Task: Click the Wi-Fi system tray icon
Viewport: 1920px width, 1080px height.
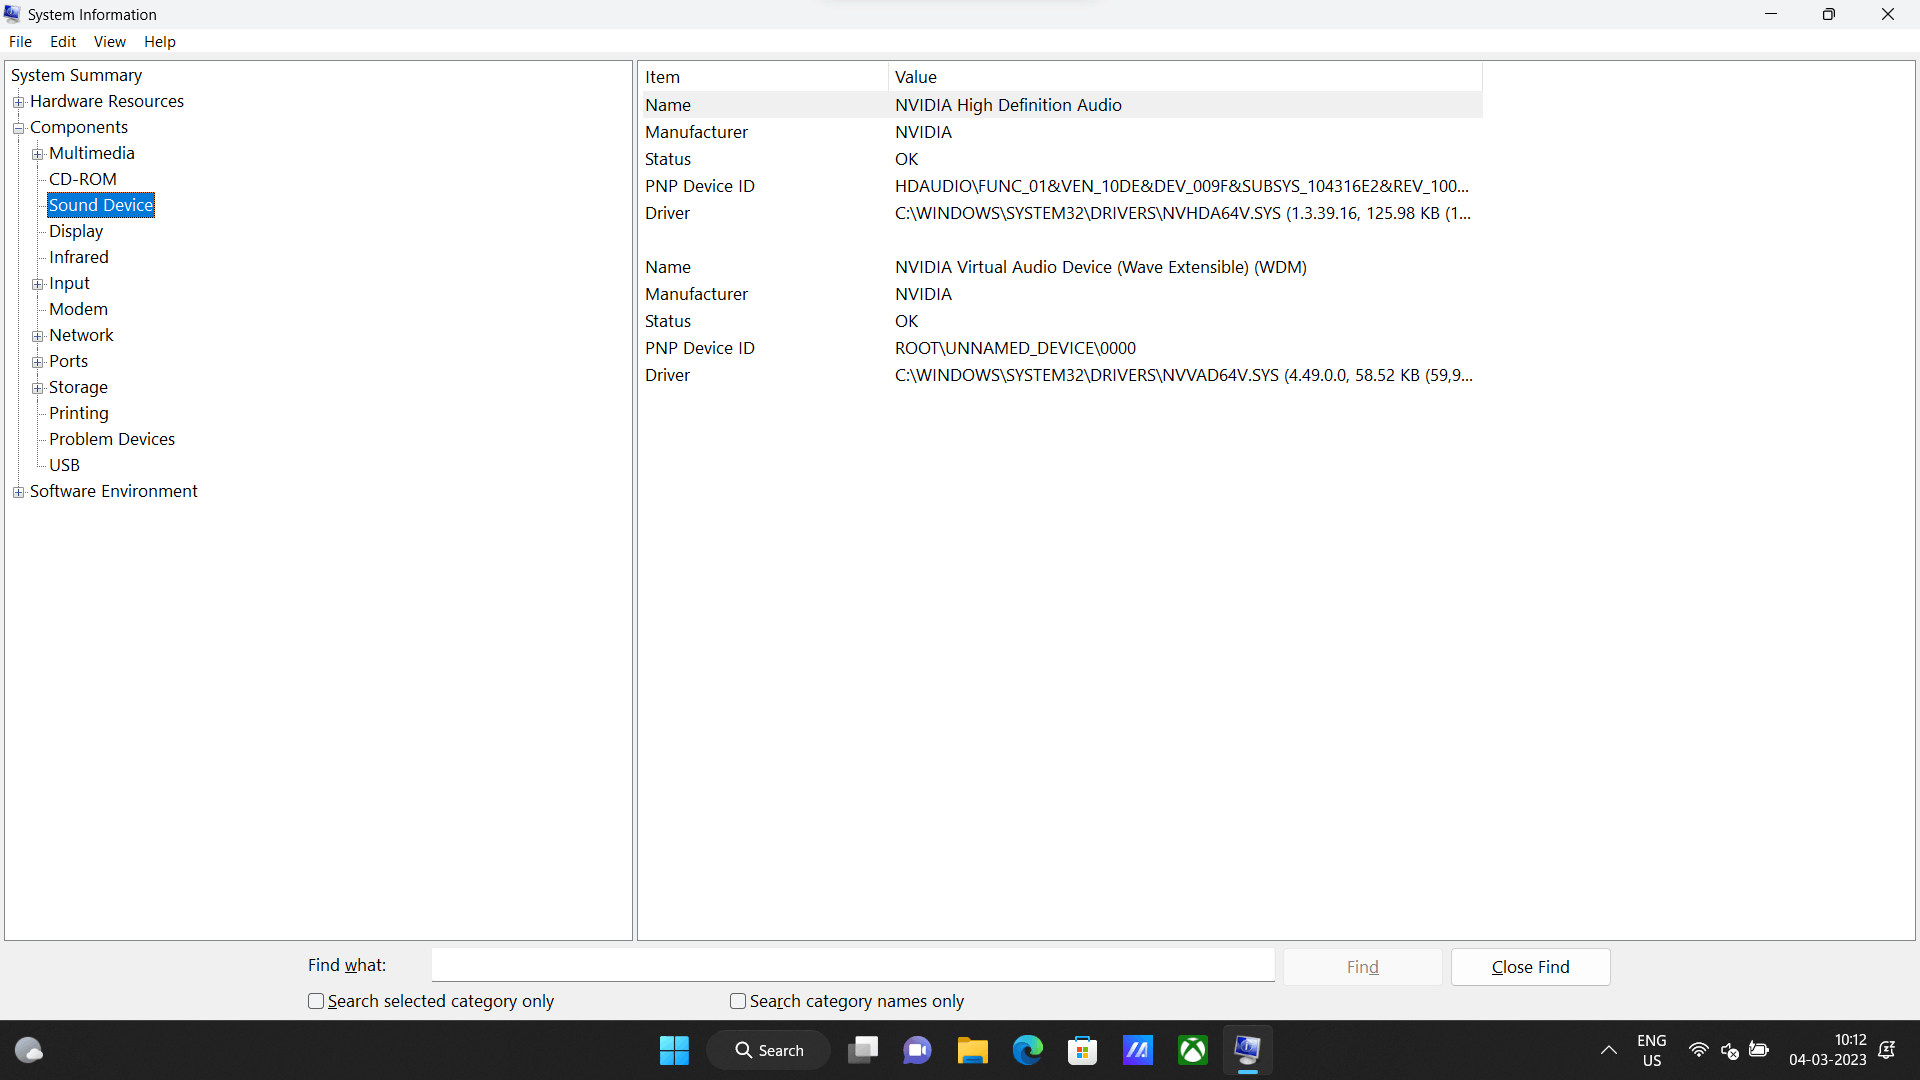Action: point(1698,1050)
